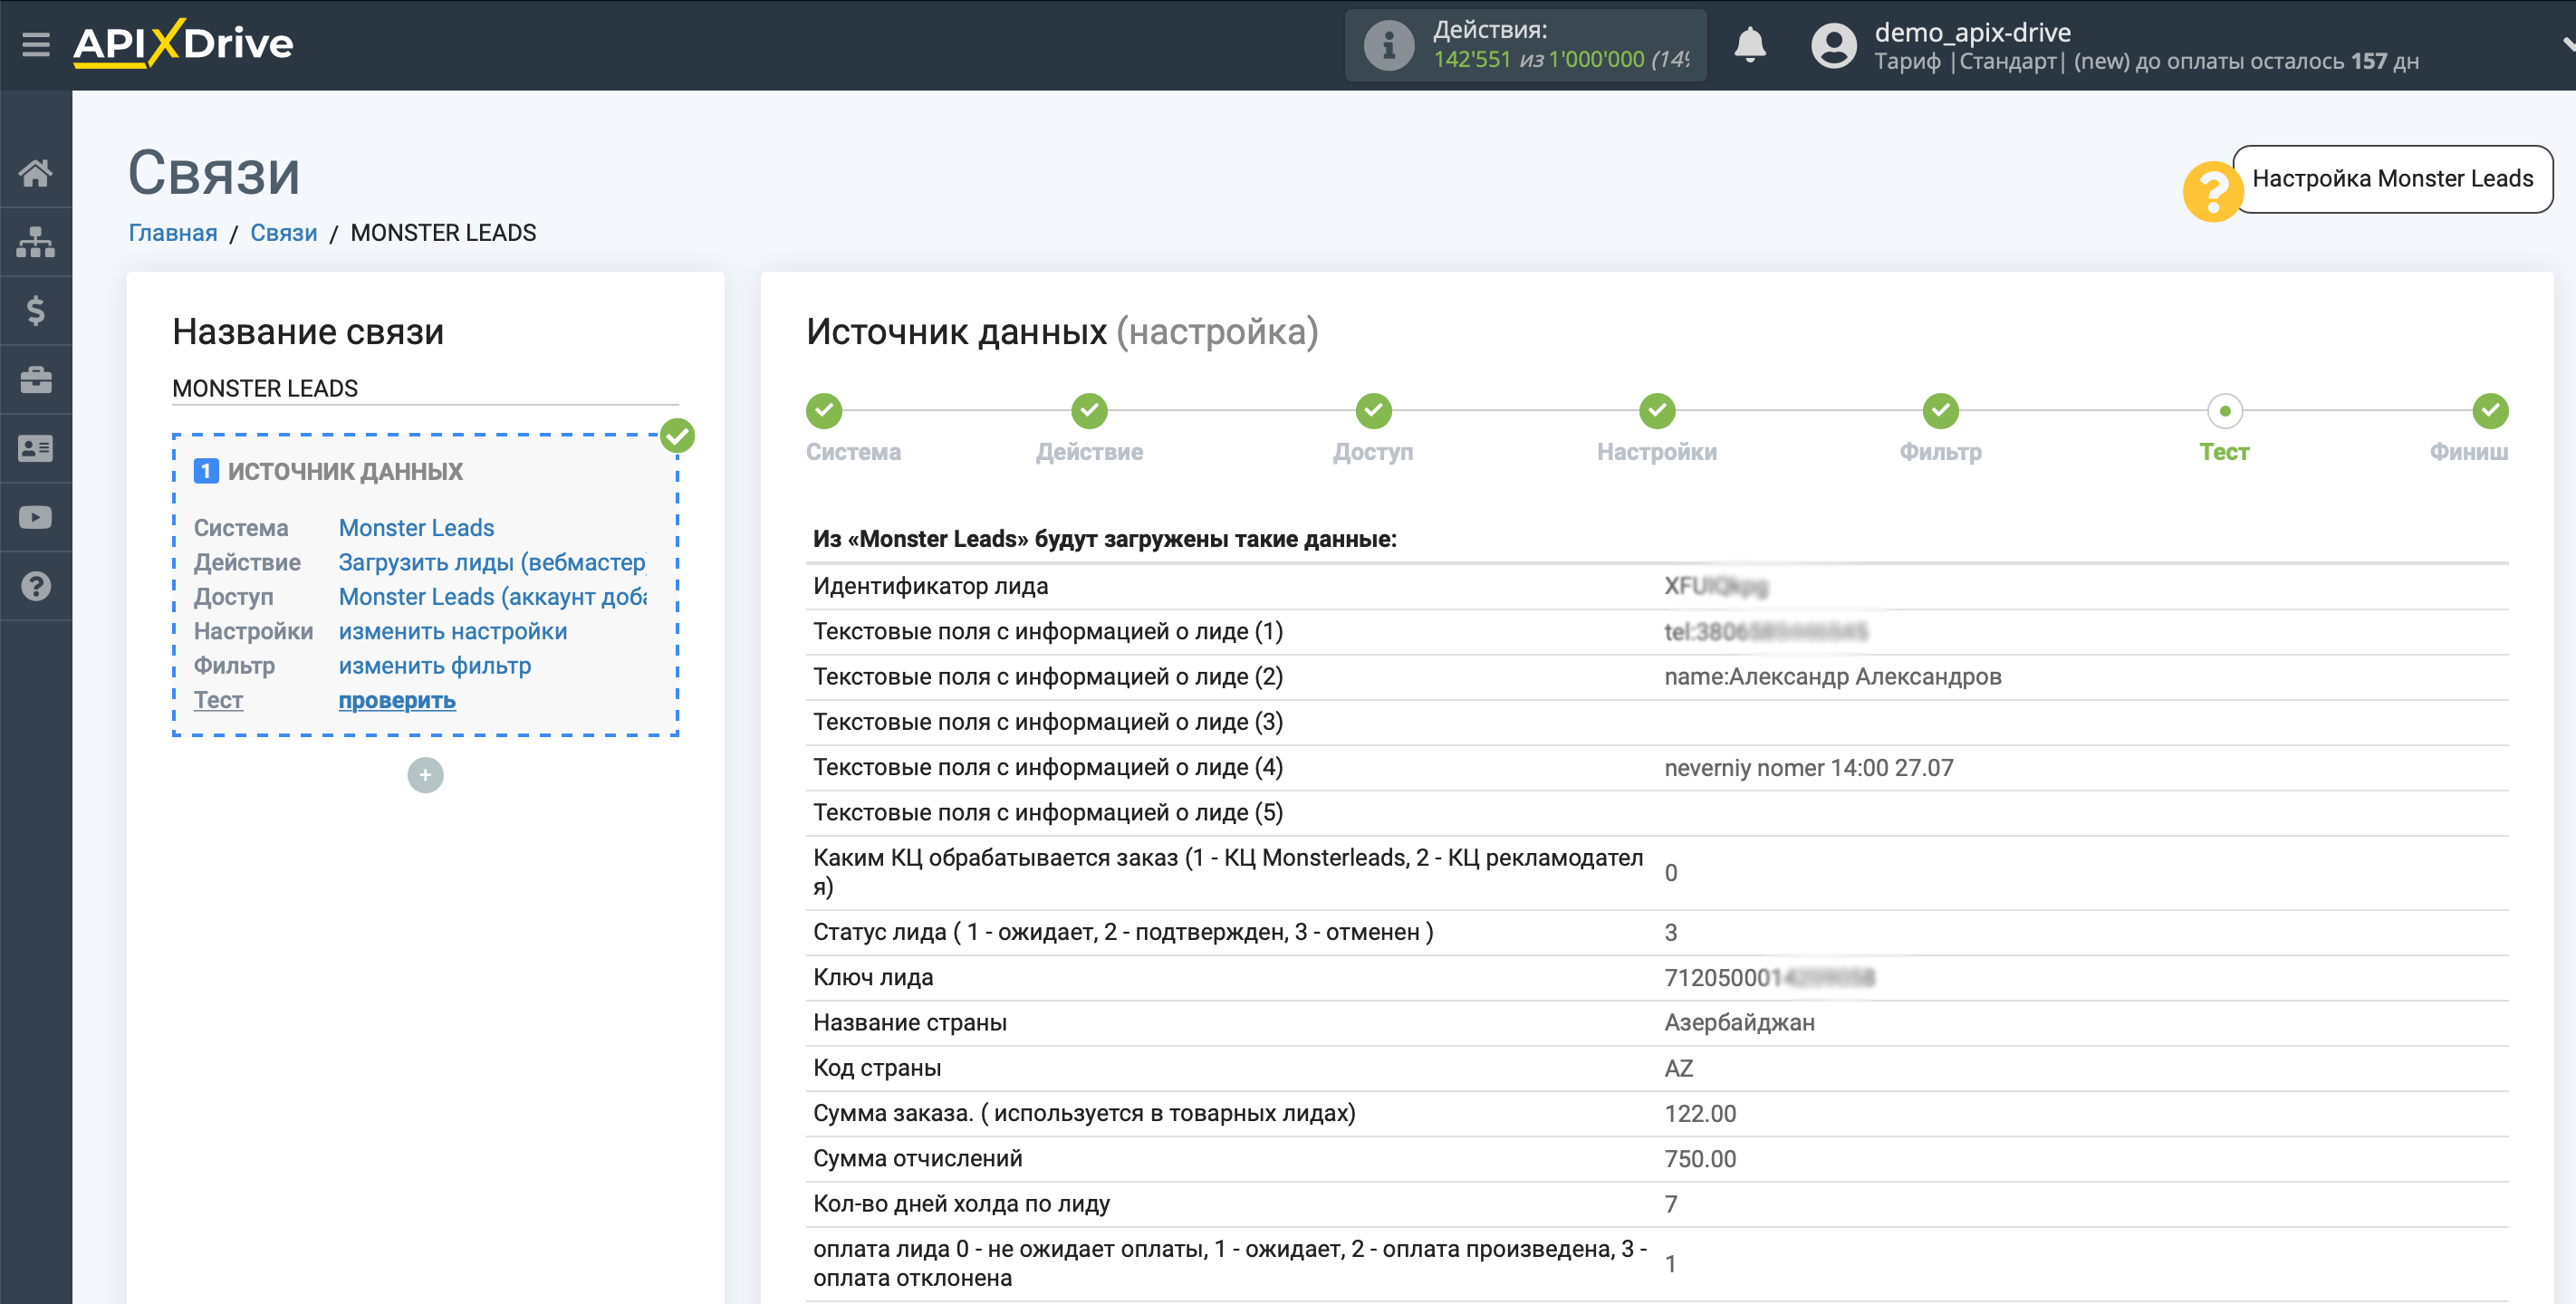
Task: Click the APIXDrive logo
Action: pos(183,44)
